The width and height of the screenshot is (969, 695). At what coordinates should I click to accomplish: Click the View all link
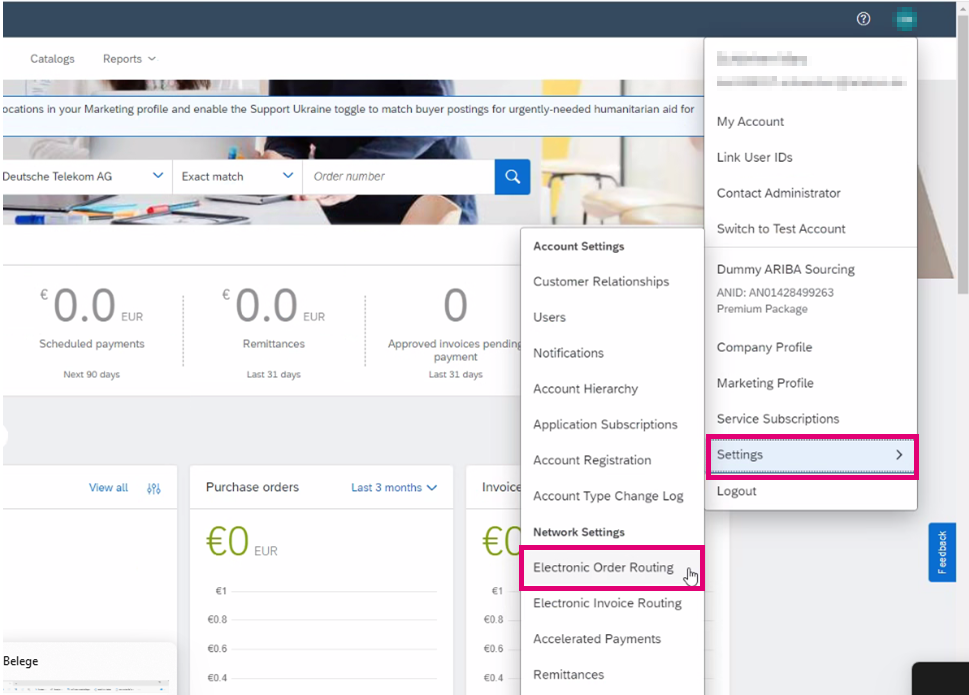[x=107, y=487]
